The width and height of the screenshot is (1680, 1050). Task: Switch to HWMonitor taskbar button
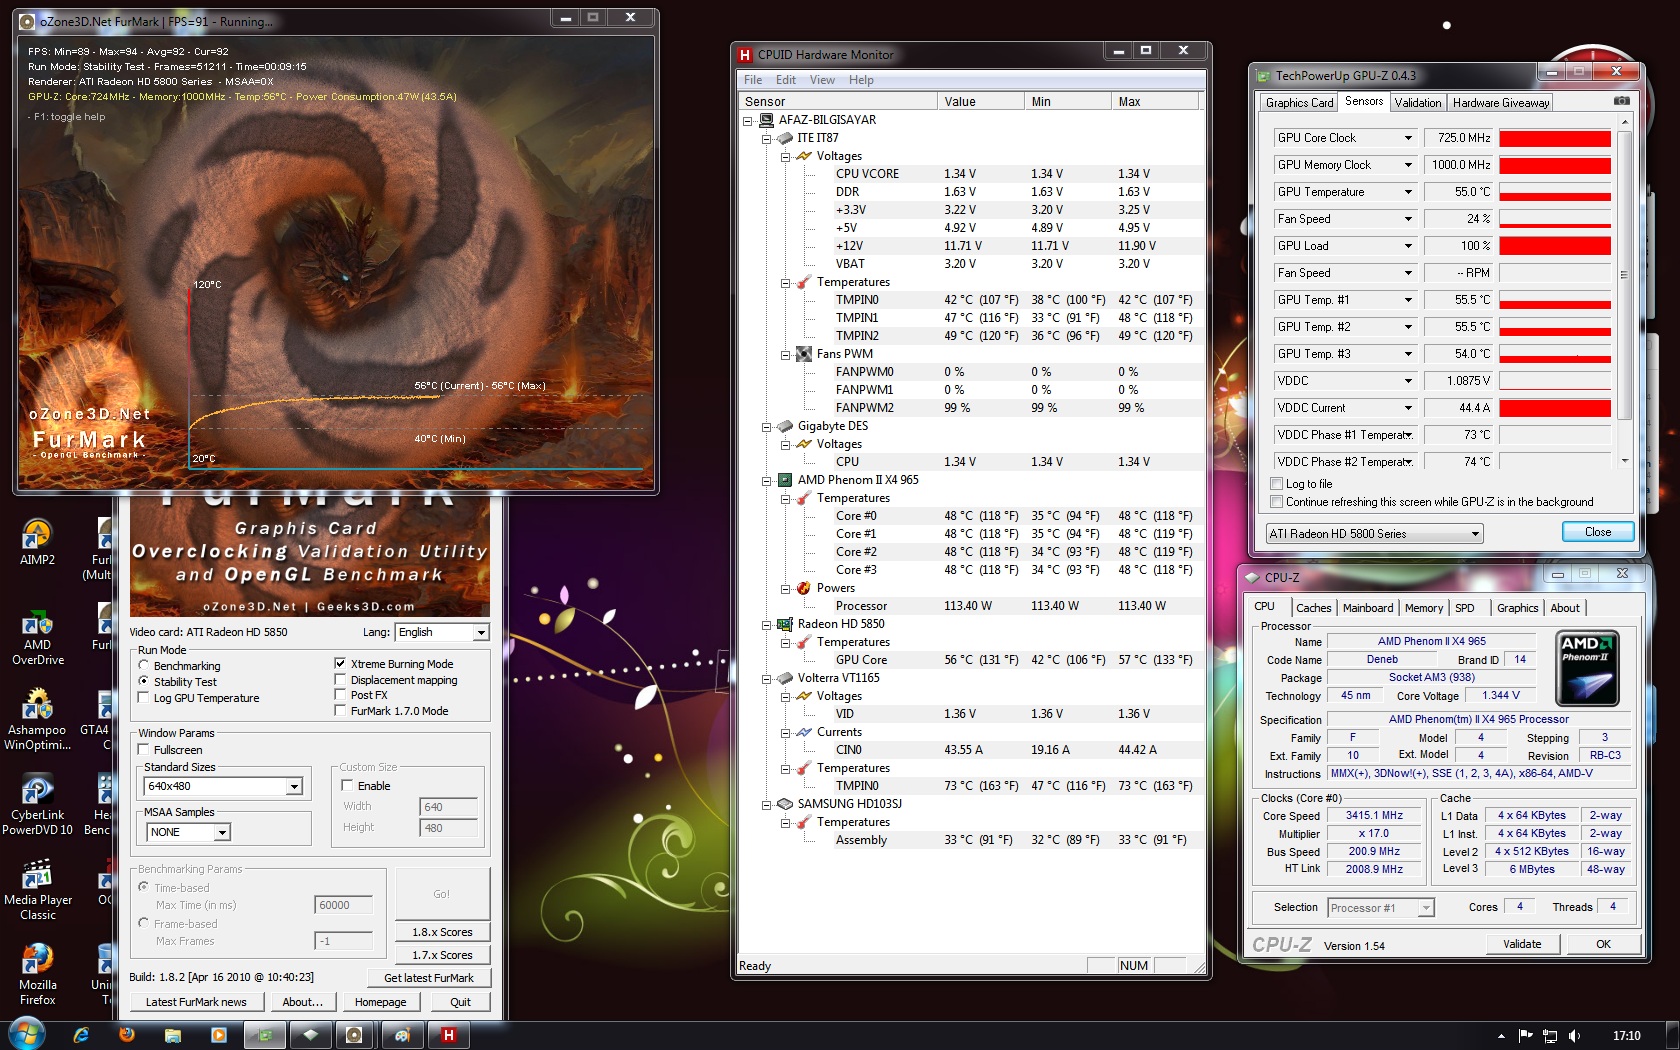point(449,1035)
